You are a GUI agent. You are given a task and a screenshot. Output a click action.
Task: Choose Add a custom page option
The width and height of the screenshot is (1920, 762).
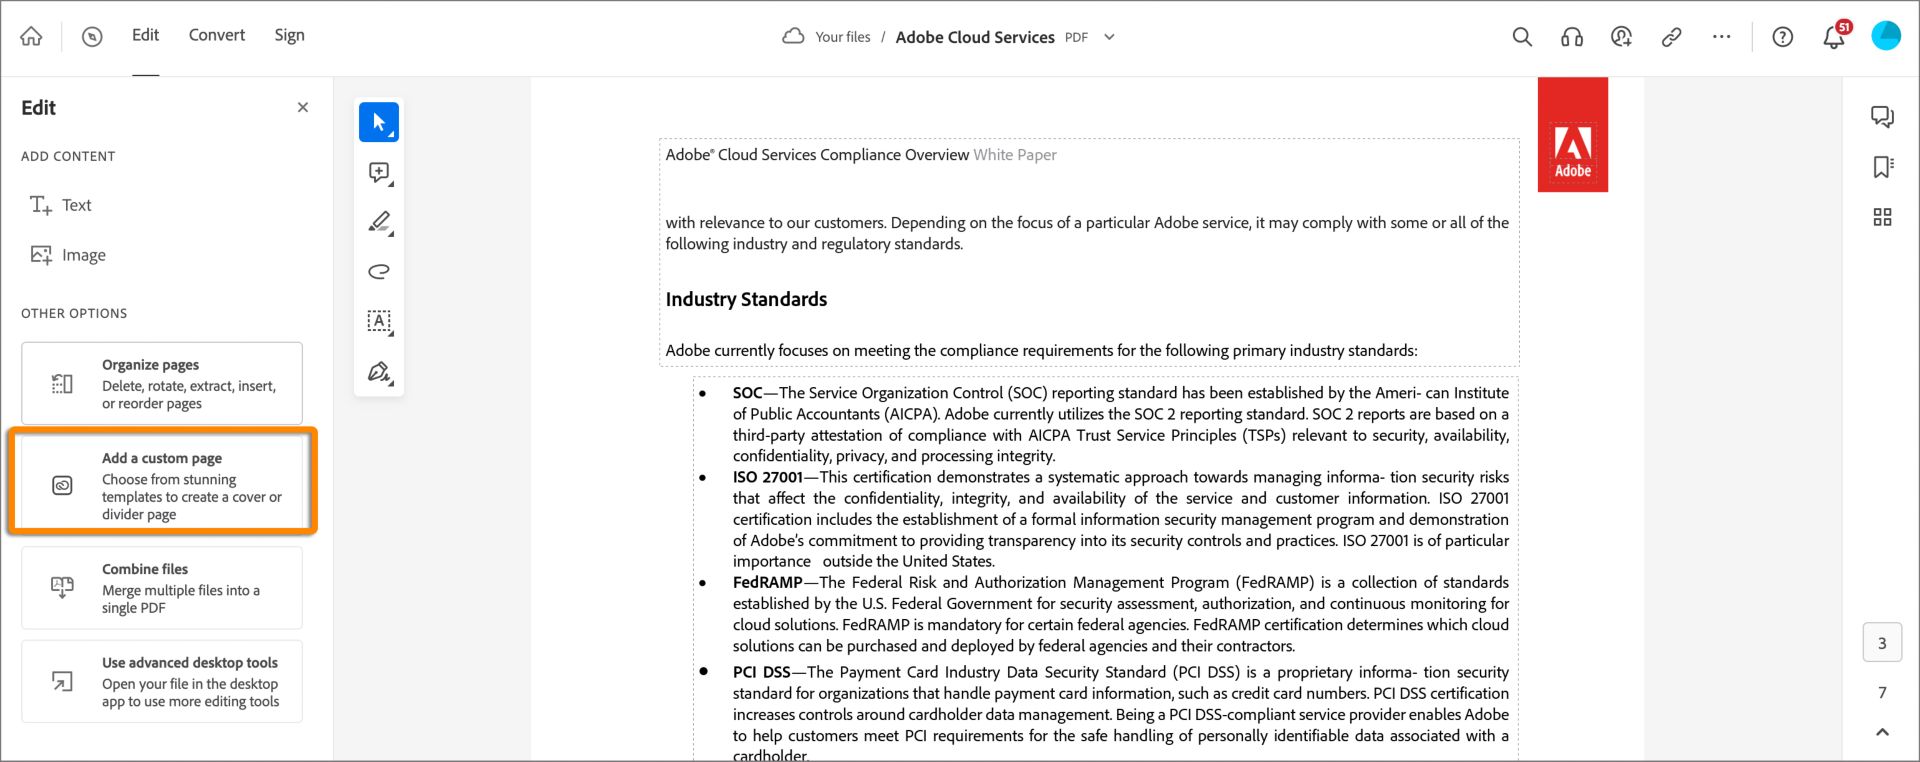(162, 485)
